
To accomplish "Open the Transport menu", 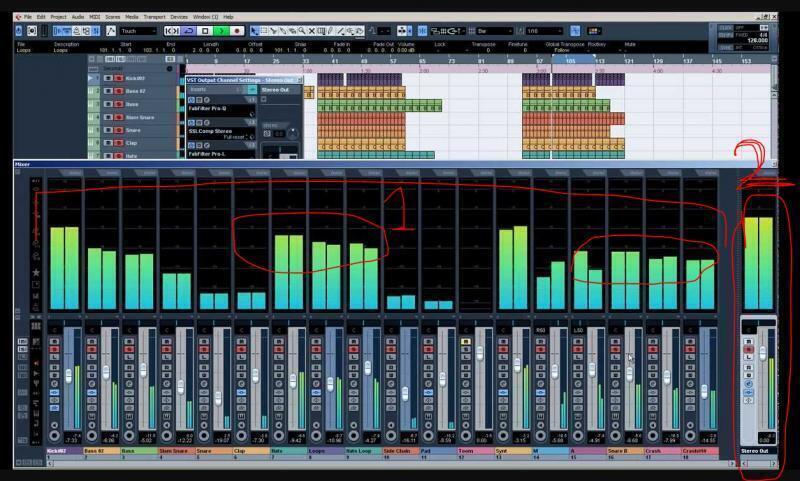I will (x=154, y=17).
